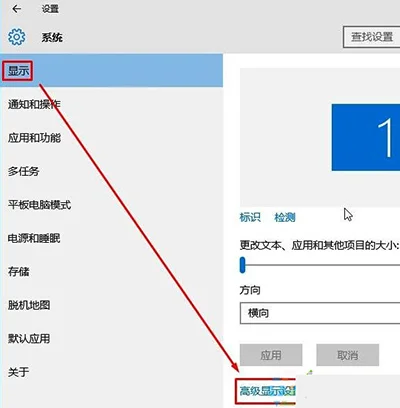Image resolution: width=400 pixels, height=408 pixels.
Task: Click the text size slider handle
Action: tap(243, 265)
